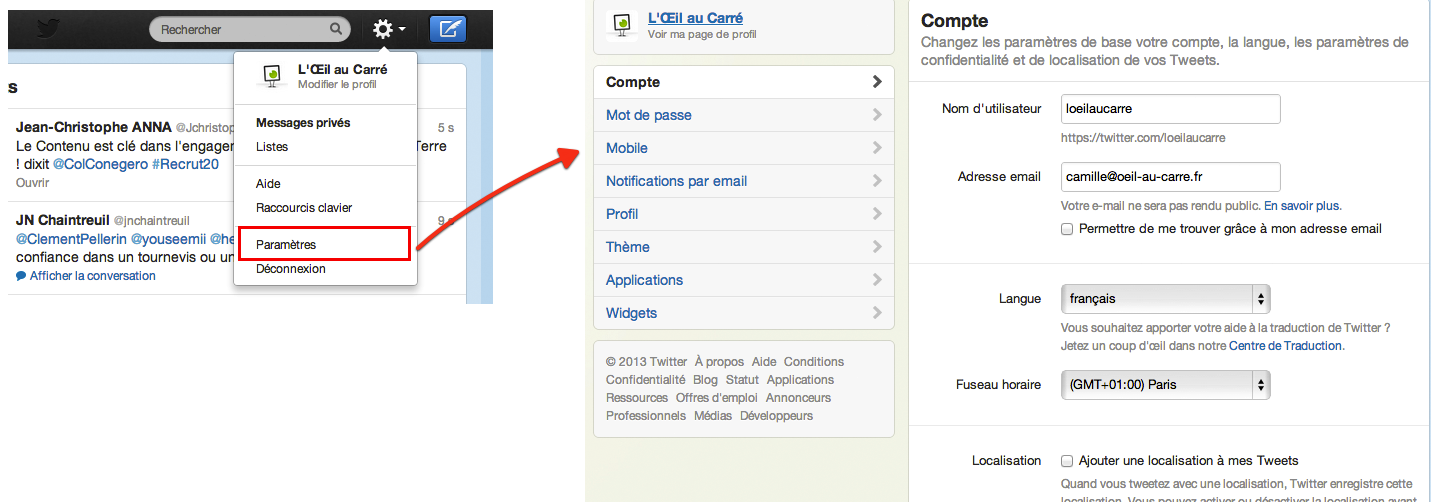Select Paramètres in the menu
Viewport: 1431px width, 502px height.
286,244
